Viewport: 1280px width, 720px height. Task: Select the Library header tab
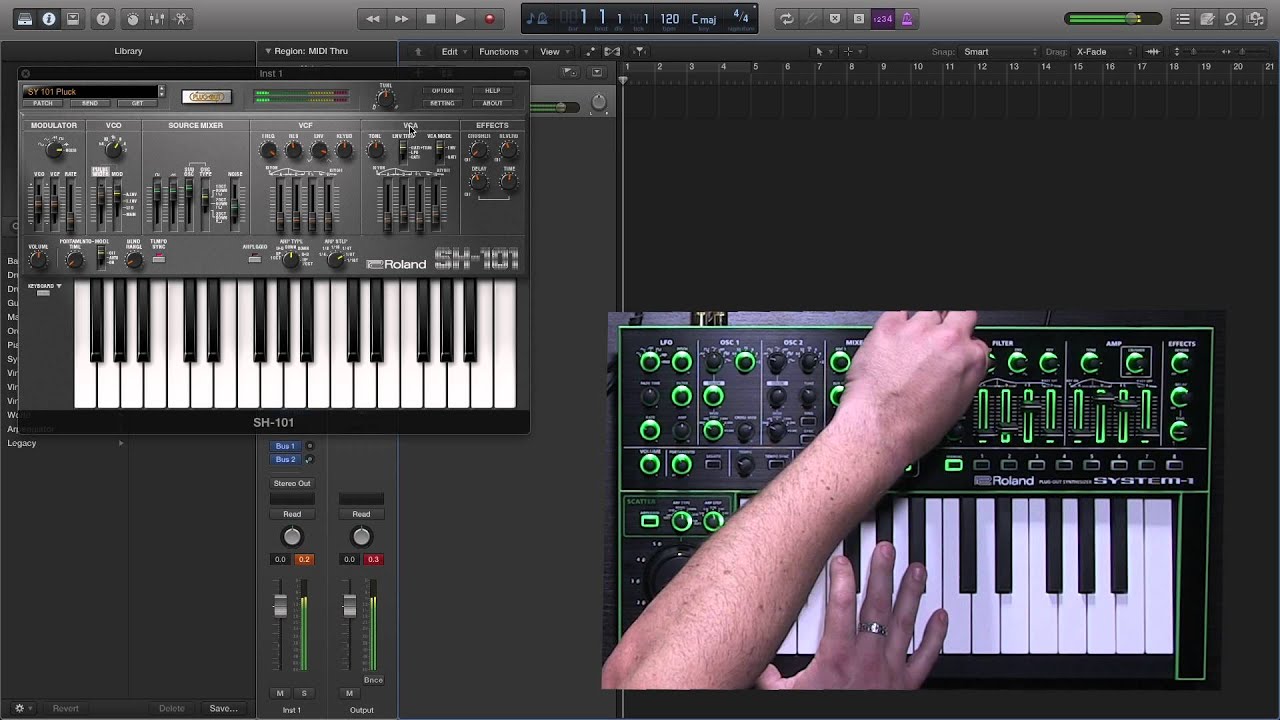[x=128, y=51]
